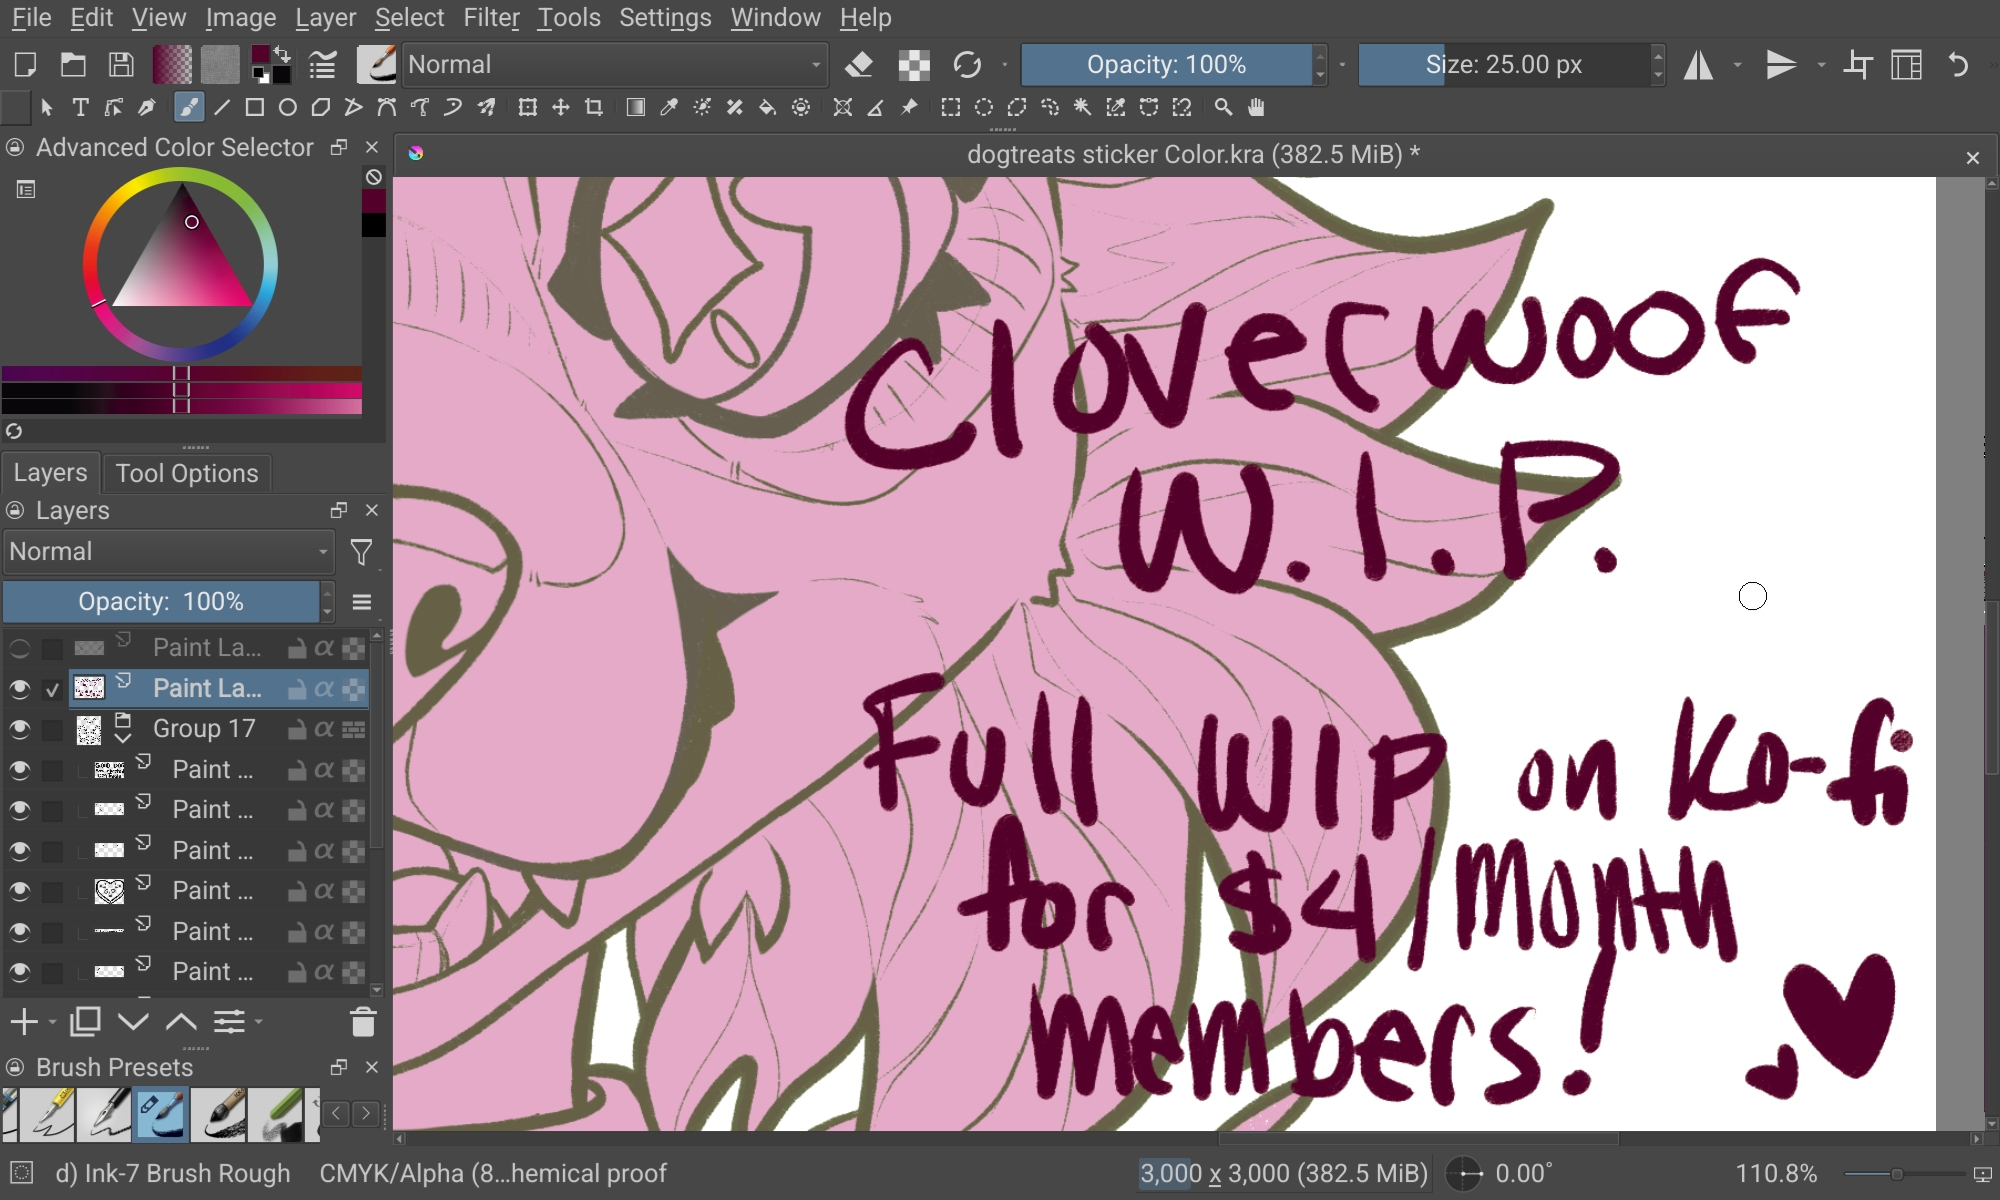The width and height of the screenshot is (2000, 1200).
Task: Select the Text tool
Action: [81, 107]
